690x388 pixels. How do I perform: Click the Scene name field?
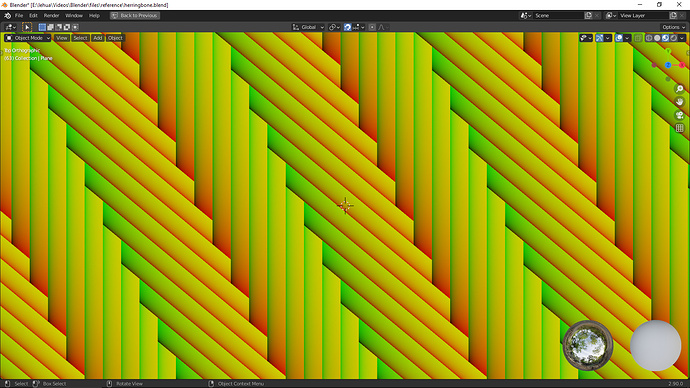click(558, 15)
